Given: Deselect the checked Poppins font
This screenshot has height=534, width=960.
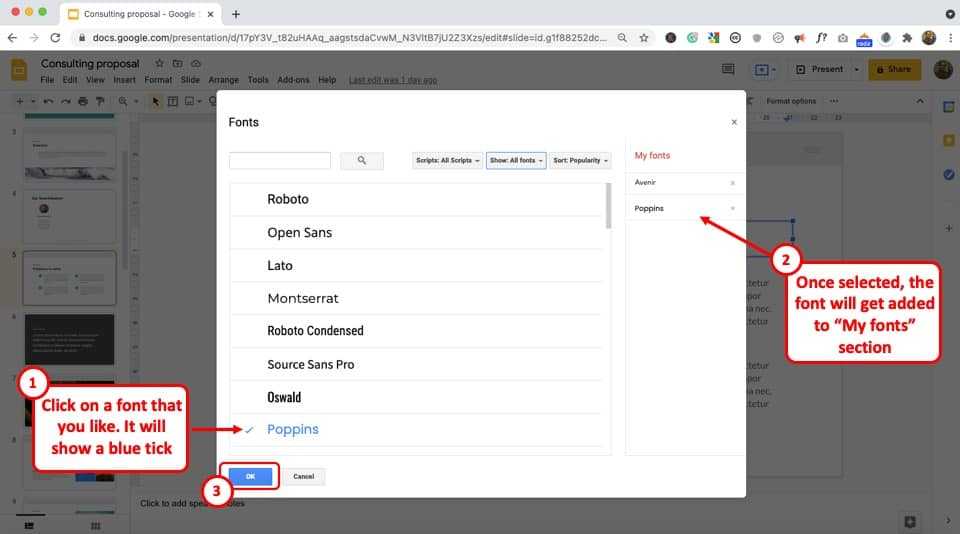Looking at the screenshot, I should [292, 430].
